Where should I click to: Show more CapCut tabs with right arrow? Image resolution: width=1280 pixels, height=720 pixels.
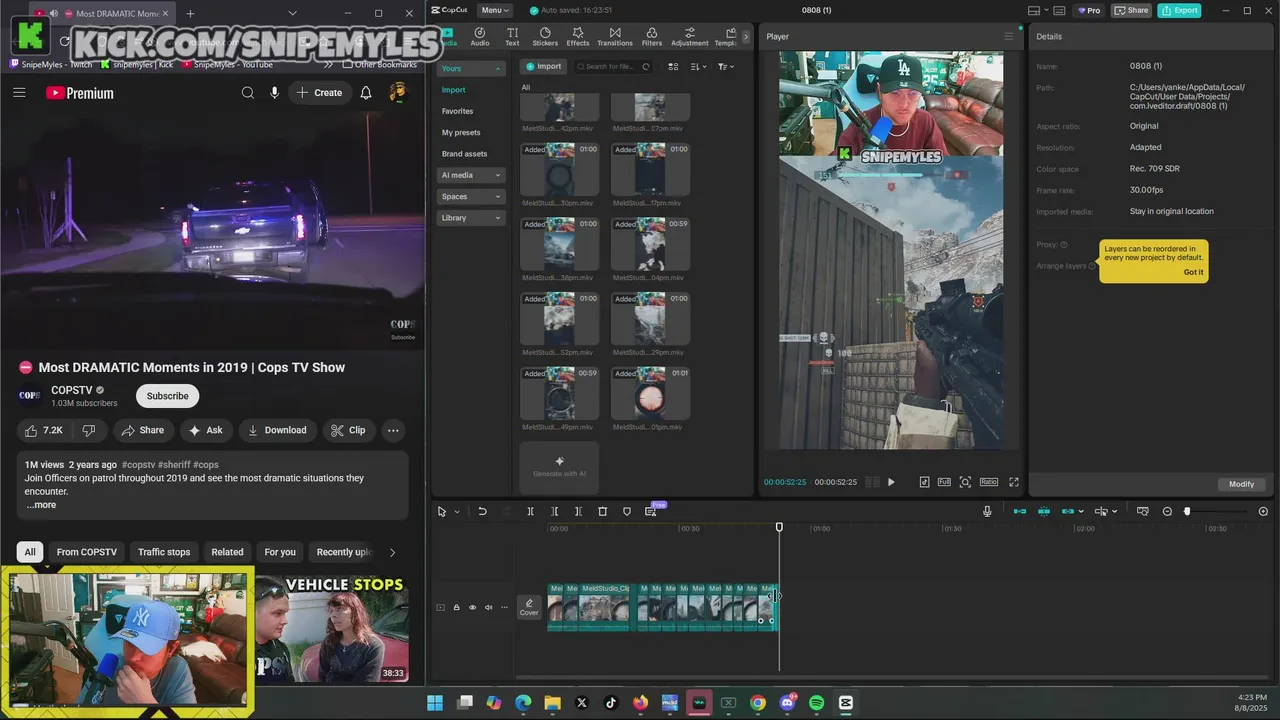[x=745, y=37]
